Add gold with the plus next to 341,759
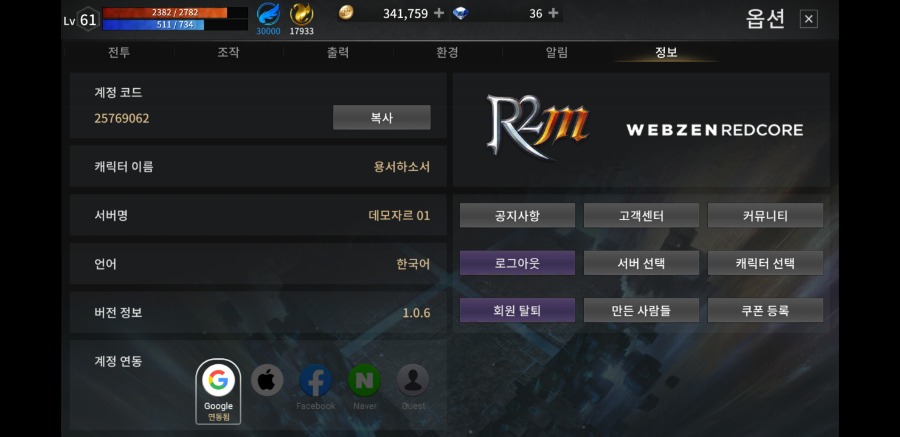This screenshot has height=437, width=900. [x=439, y=13]
